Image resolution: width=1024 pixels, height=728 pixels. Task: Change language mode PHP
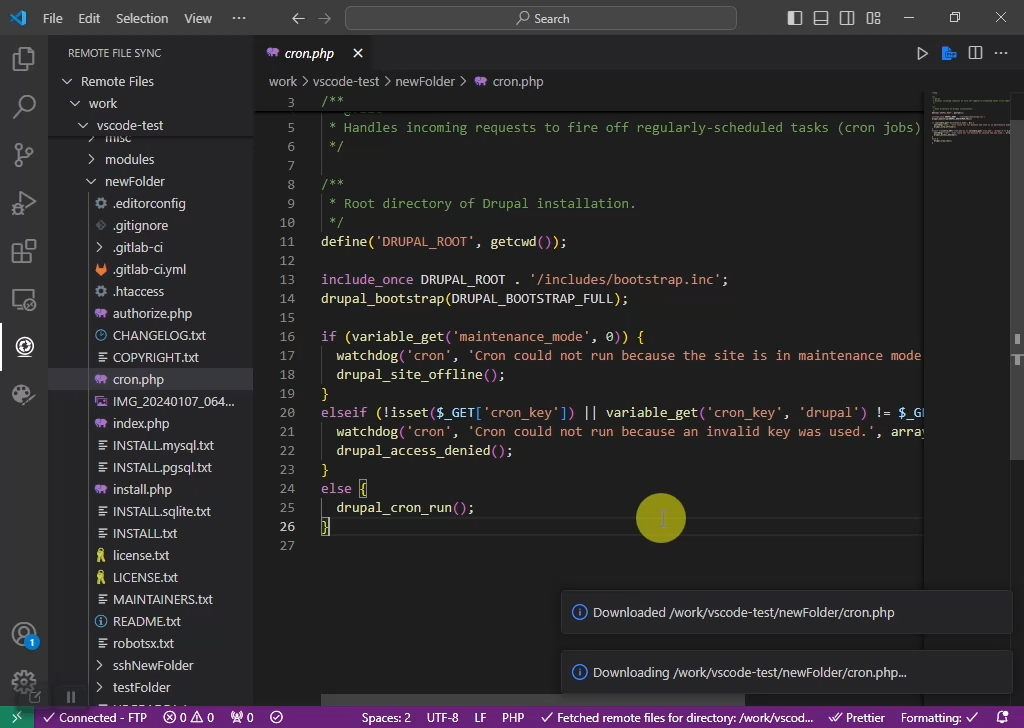pyautogui.click(x=513, y=718)
